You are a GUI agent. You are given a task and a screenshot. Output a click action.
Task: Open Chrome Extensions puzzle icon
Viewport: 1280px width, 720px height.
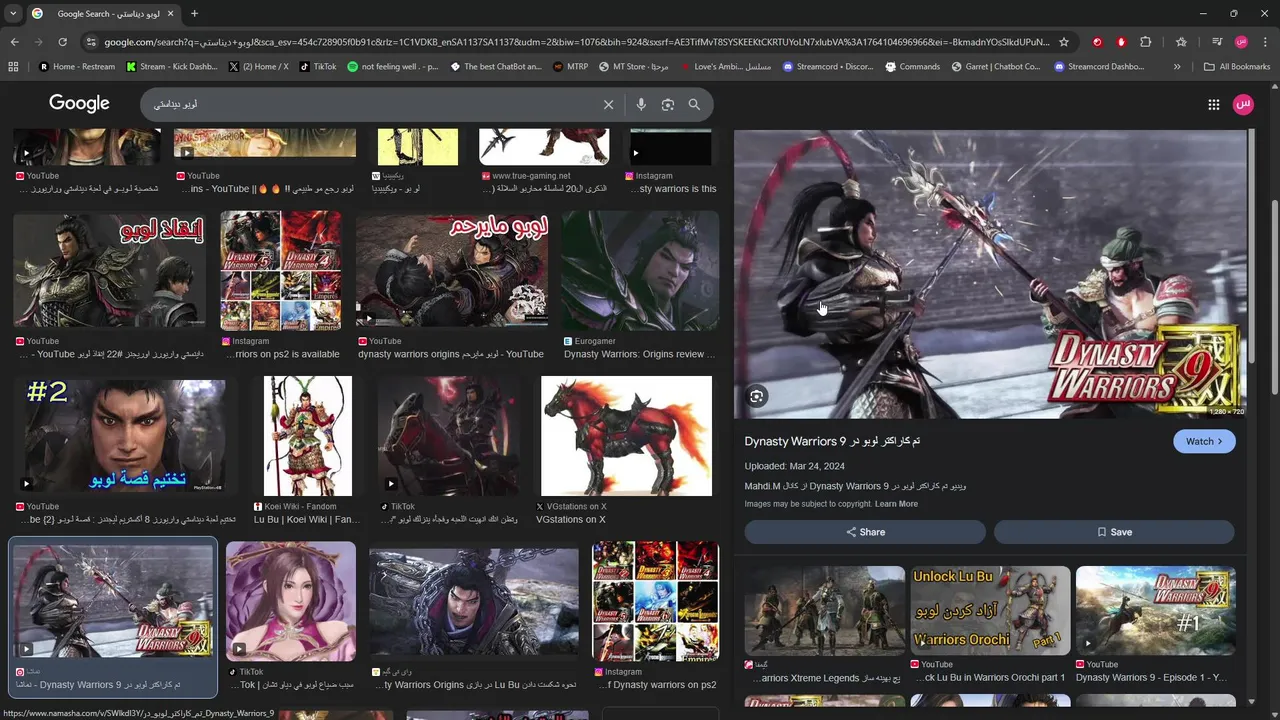[x=1146, y=42]
